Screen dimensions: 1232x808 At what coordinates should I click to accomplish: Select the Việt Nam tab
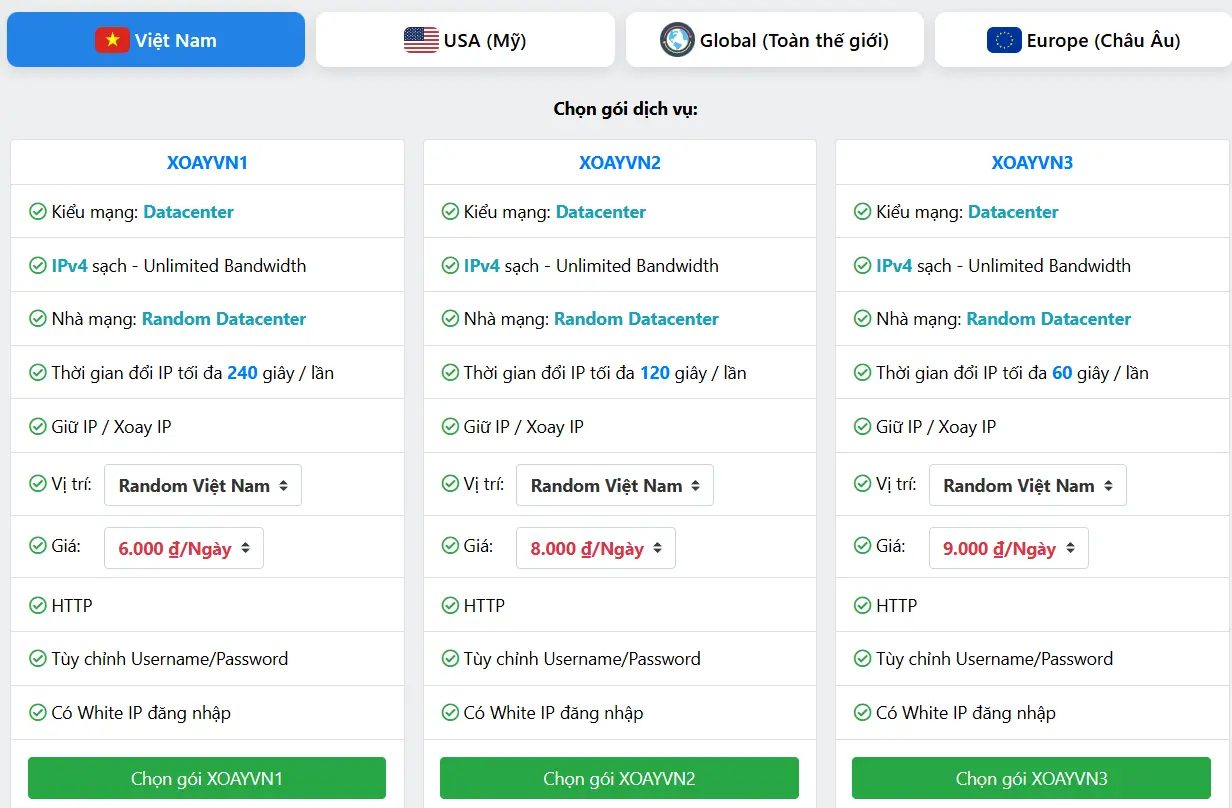pyautogui.click(x=155, y=40)
